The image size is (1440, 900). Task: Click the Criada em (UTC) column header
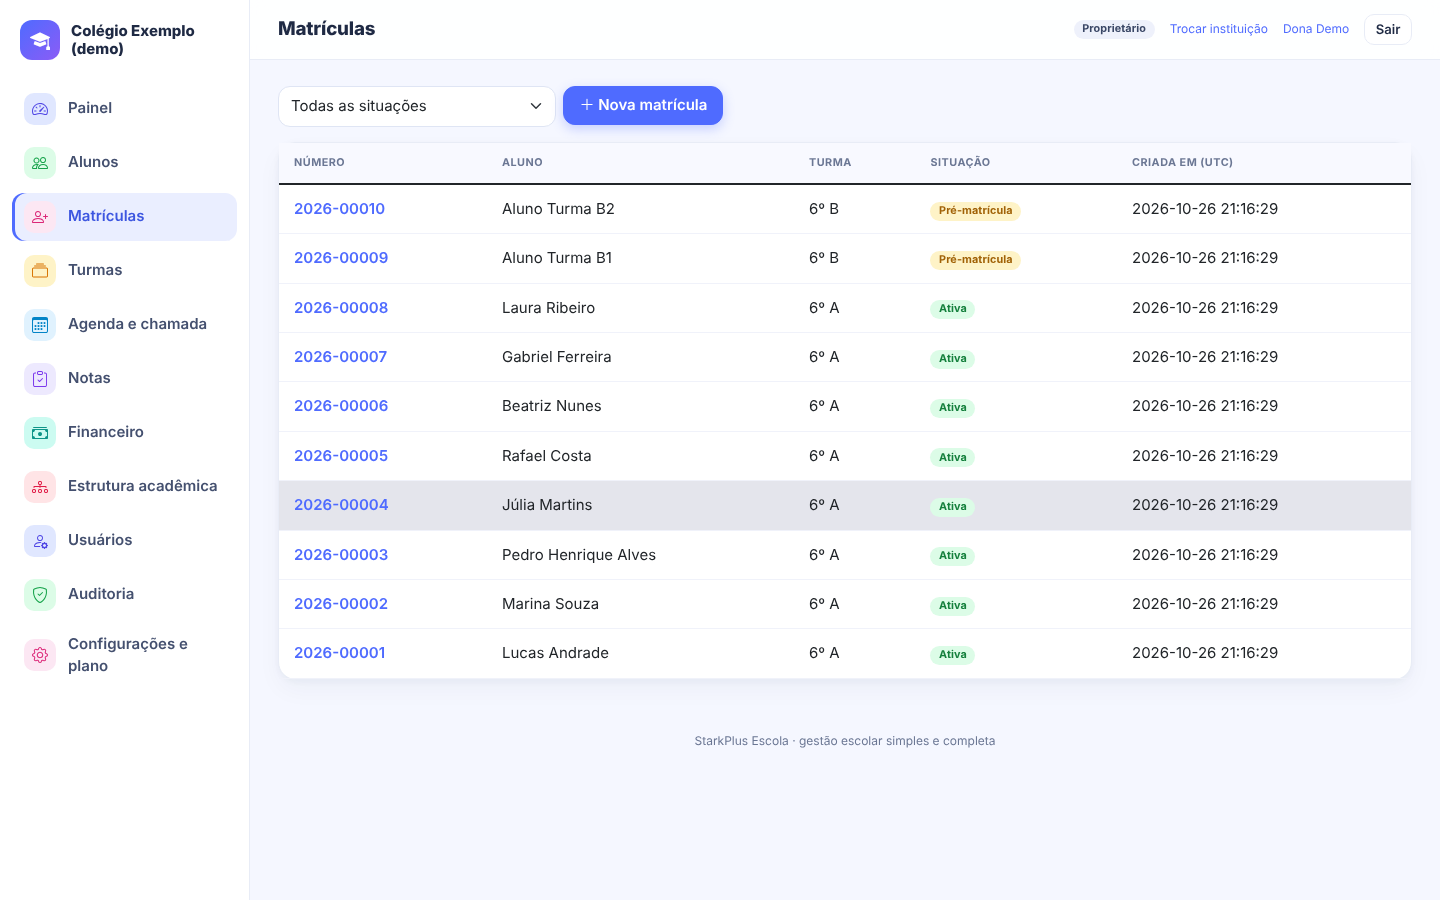[x=1182, y=162]
